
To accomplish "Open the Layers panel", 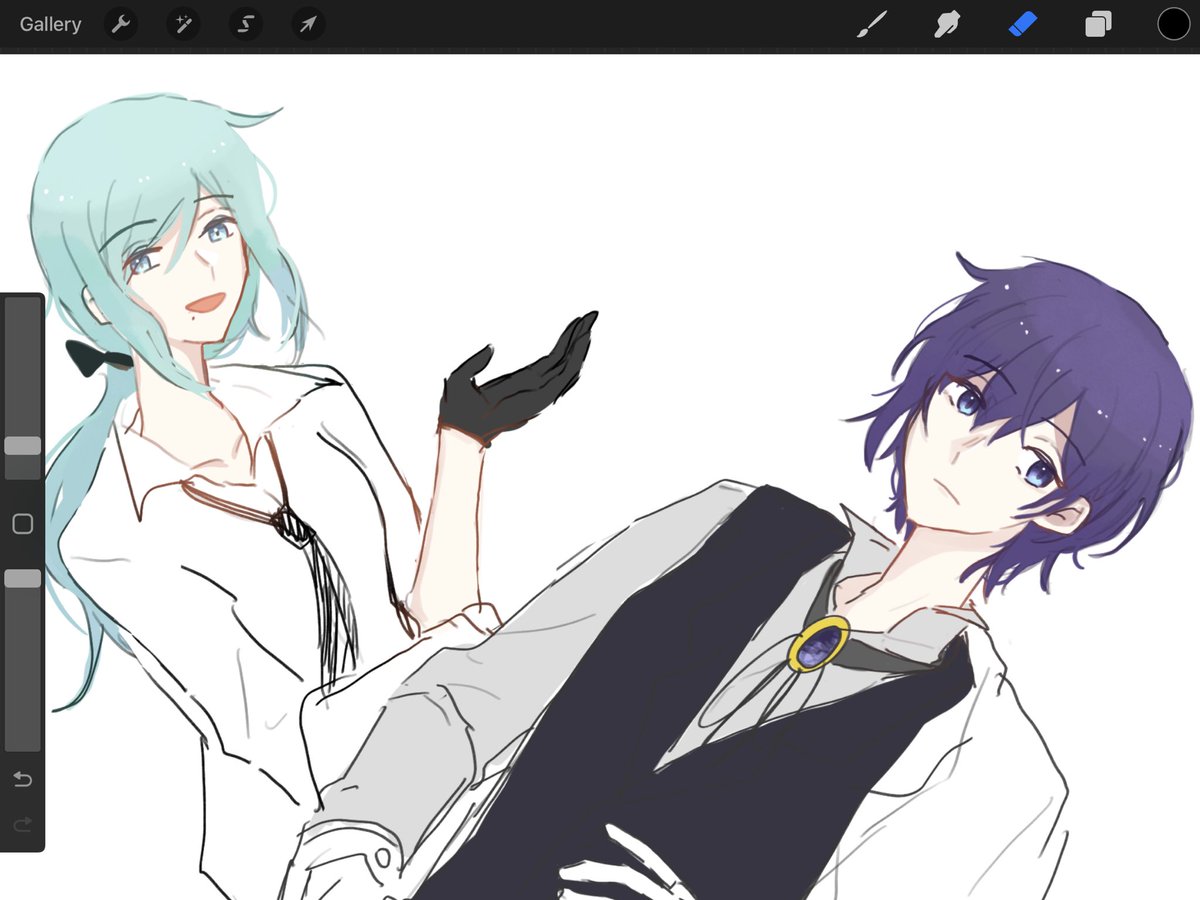I will [x=1098, y=24].
